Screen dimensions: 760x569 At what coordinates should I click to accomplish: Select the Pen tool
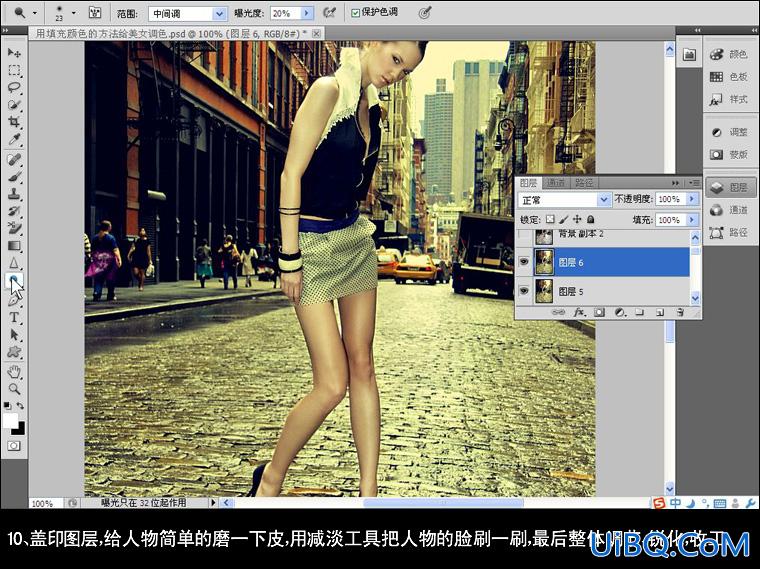[14, 300]
